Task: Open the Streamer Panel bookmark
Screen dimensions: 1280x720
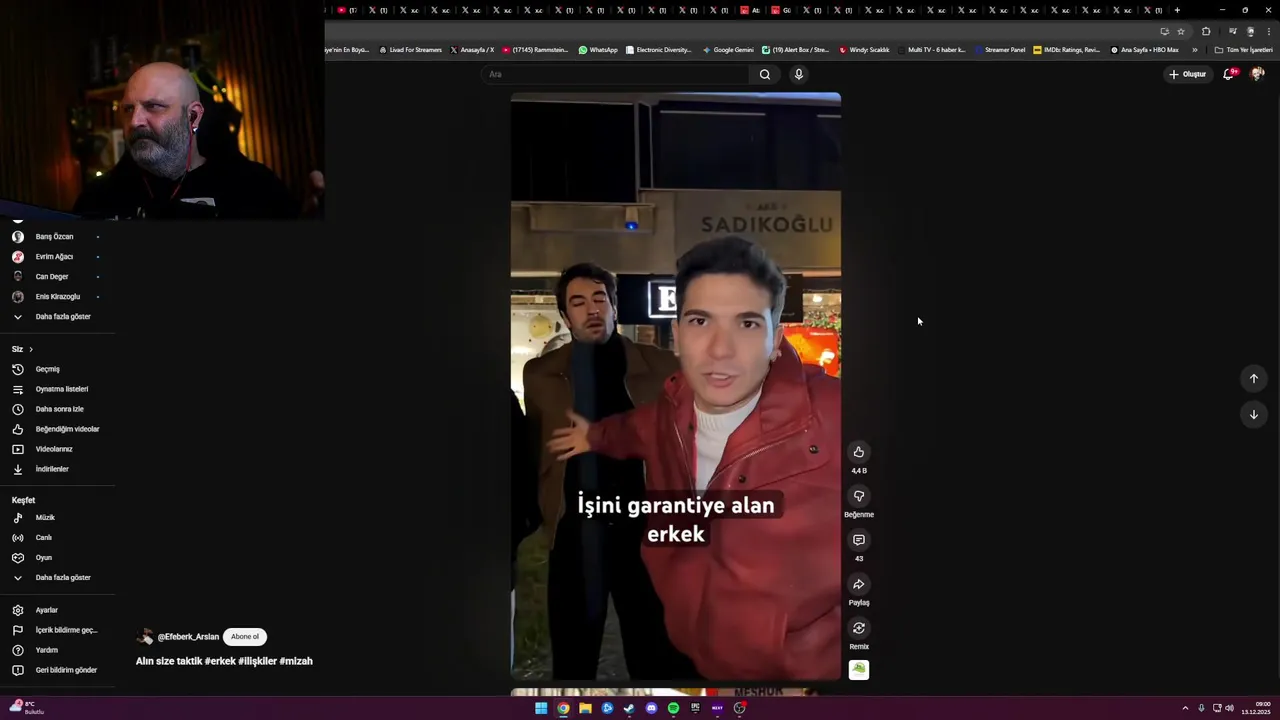Action: coord(1000,50)
